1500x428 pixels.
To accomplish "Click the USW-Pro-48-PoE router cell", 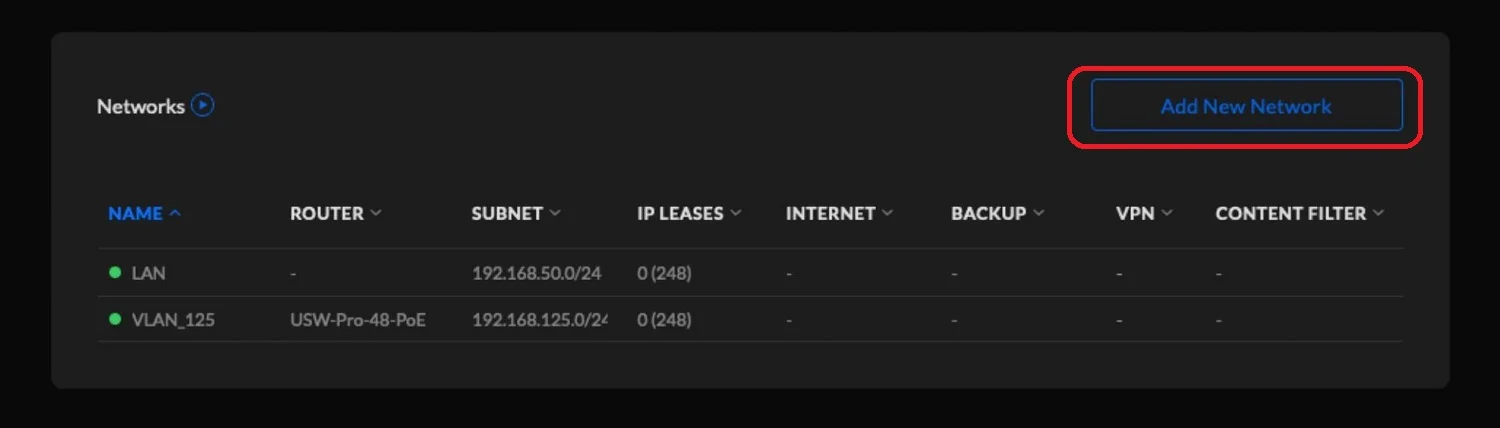I will click(357, 321).
